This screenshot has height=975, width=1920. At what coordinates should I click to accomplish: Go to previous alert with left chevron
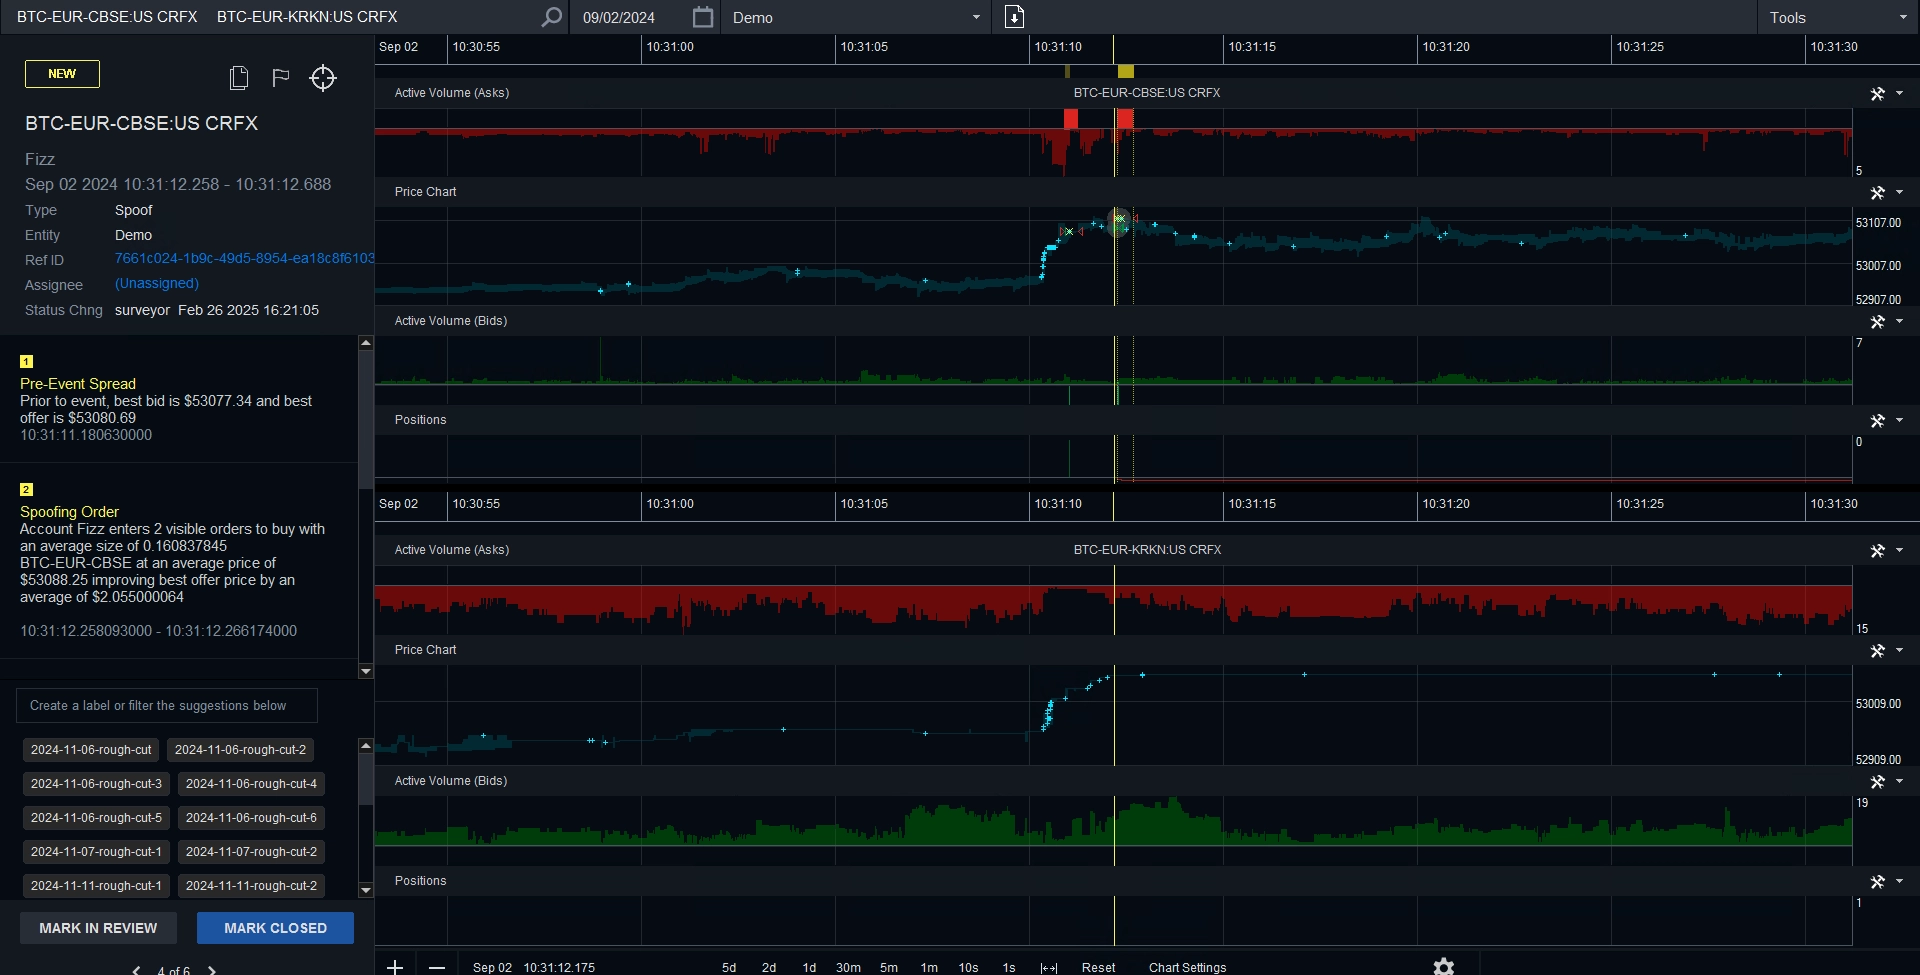click(136, 970)
